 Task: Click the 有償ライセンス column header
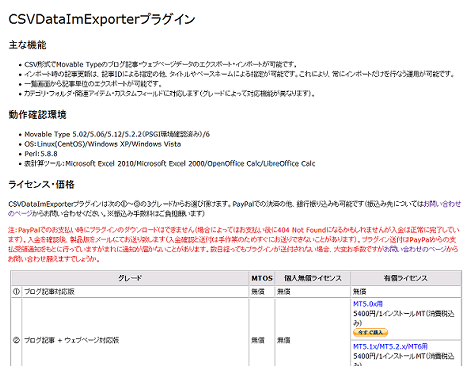pyautogui.click(x=406, y=278)
